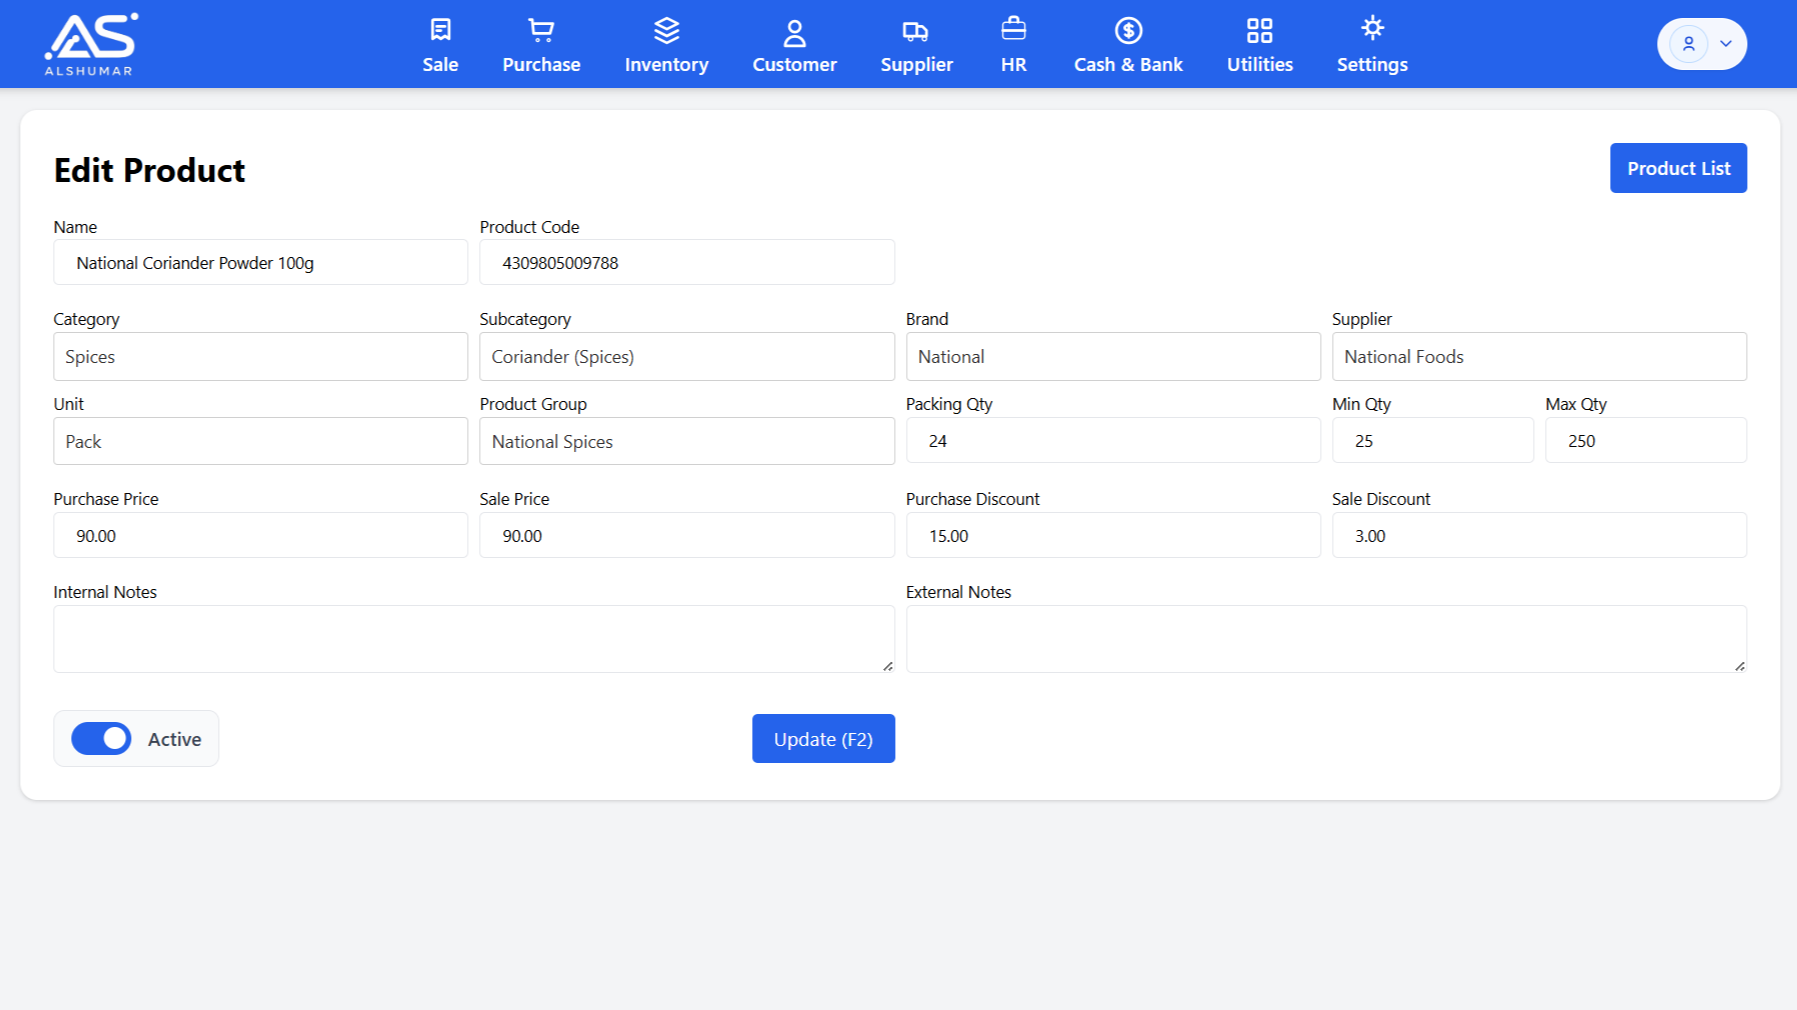Click the HR briefcase icon

(x=1013, y=29)
